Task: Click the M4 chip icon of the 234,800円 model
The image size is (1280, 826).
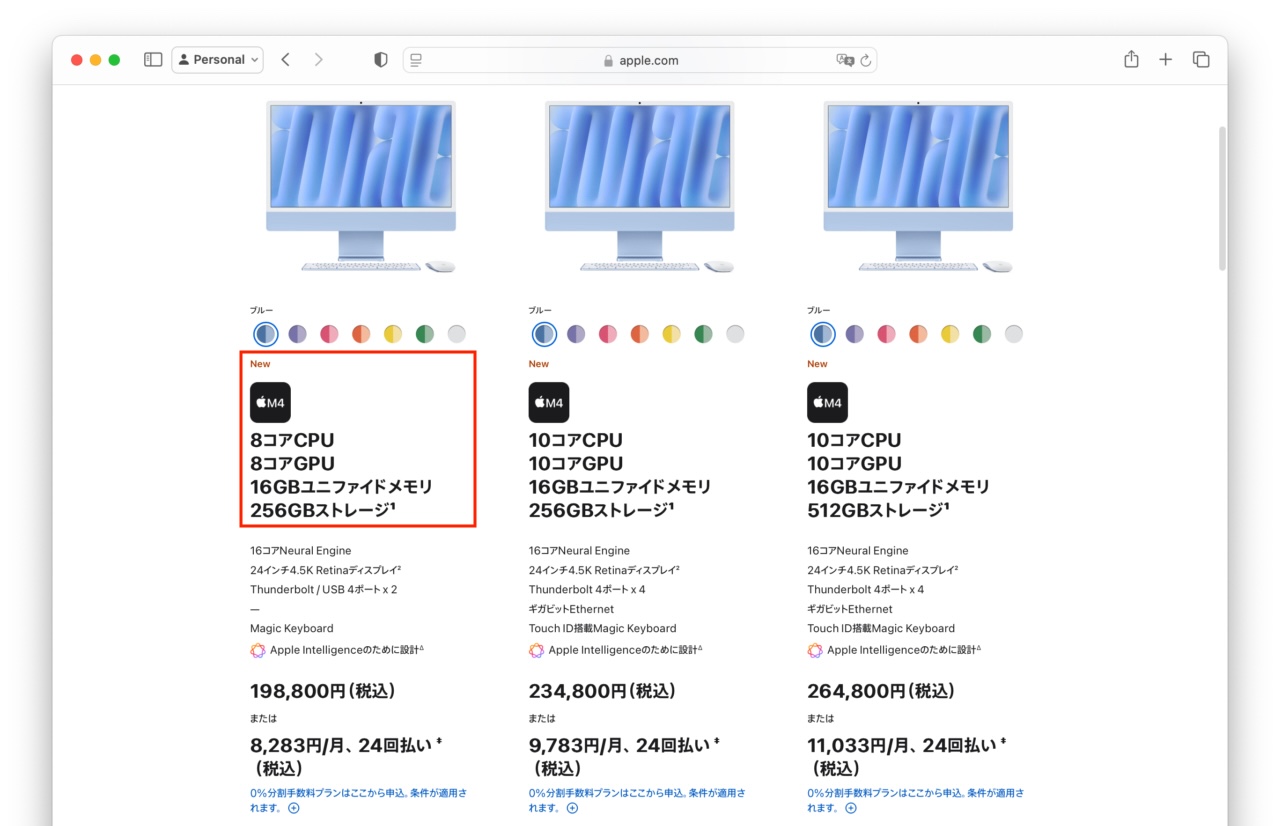Action: tap(549, 402)
